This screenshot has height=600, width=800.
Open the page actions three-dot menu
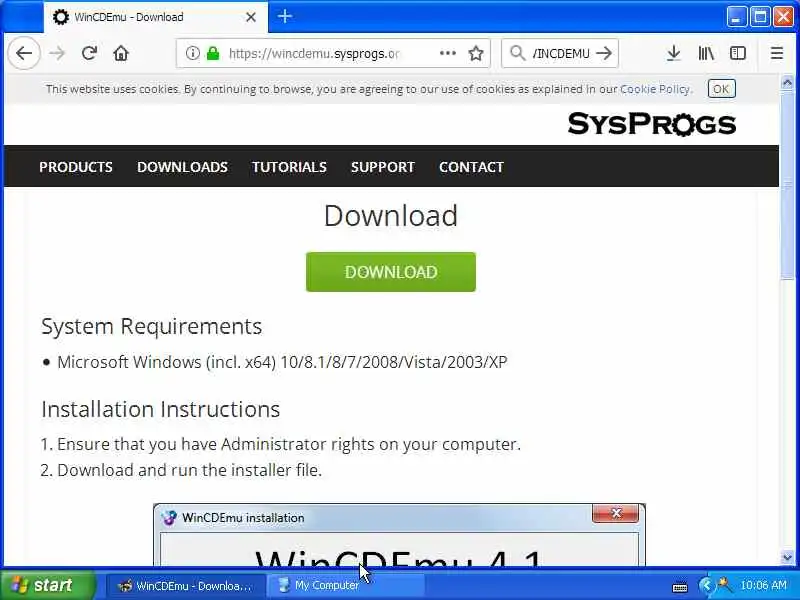click(x=447, y=53)
